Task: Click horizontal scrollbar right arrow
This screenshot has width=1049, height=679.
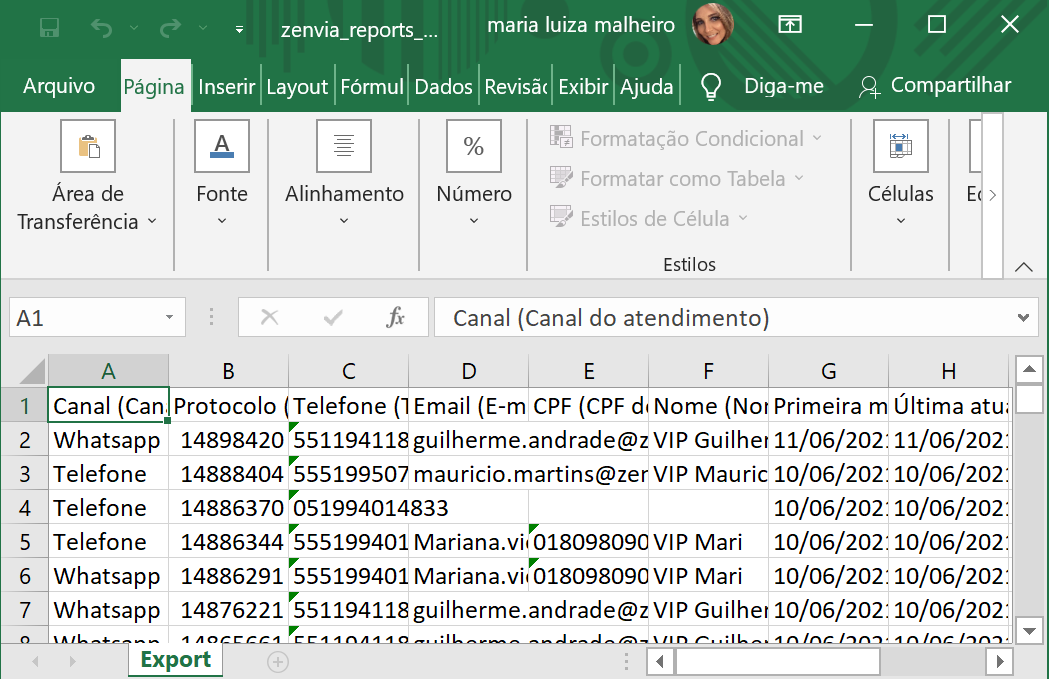Action: [x=999, y=662]
